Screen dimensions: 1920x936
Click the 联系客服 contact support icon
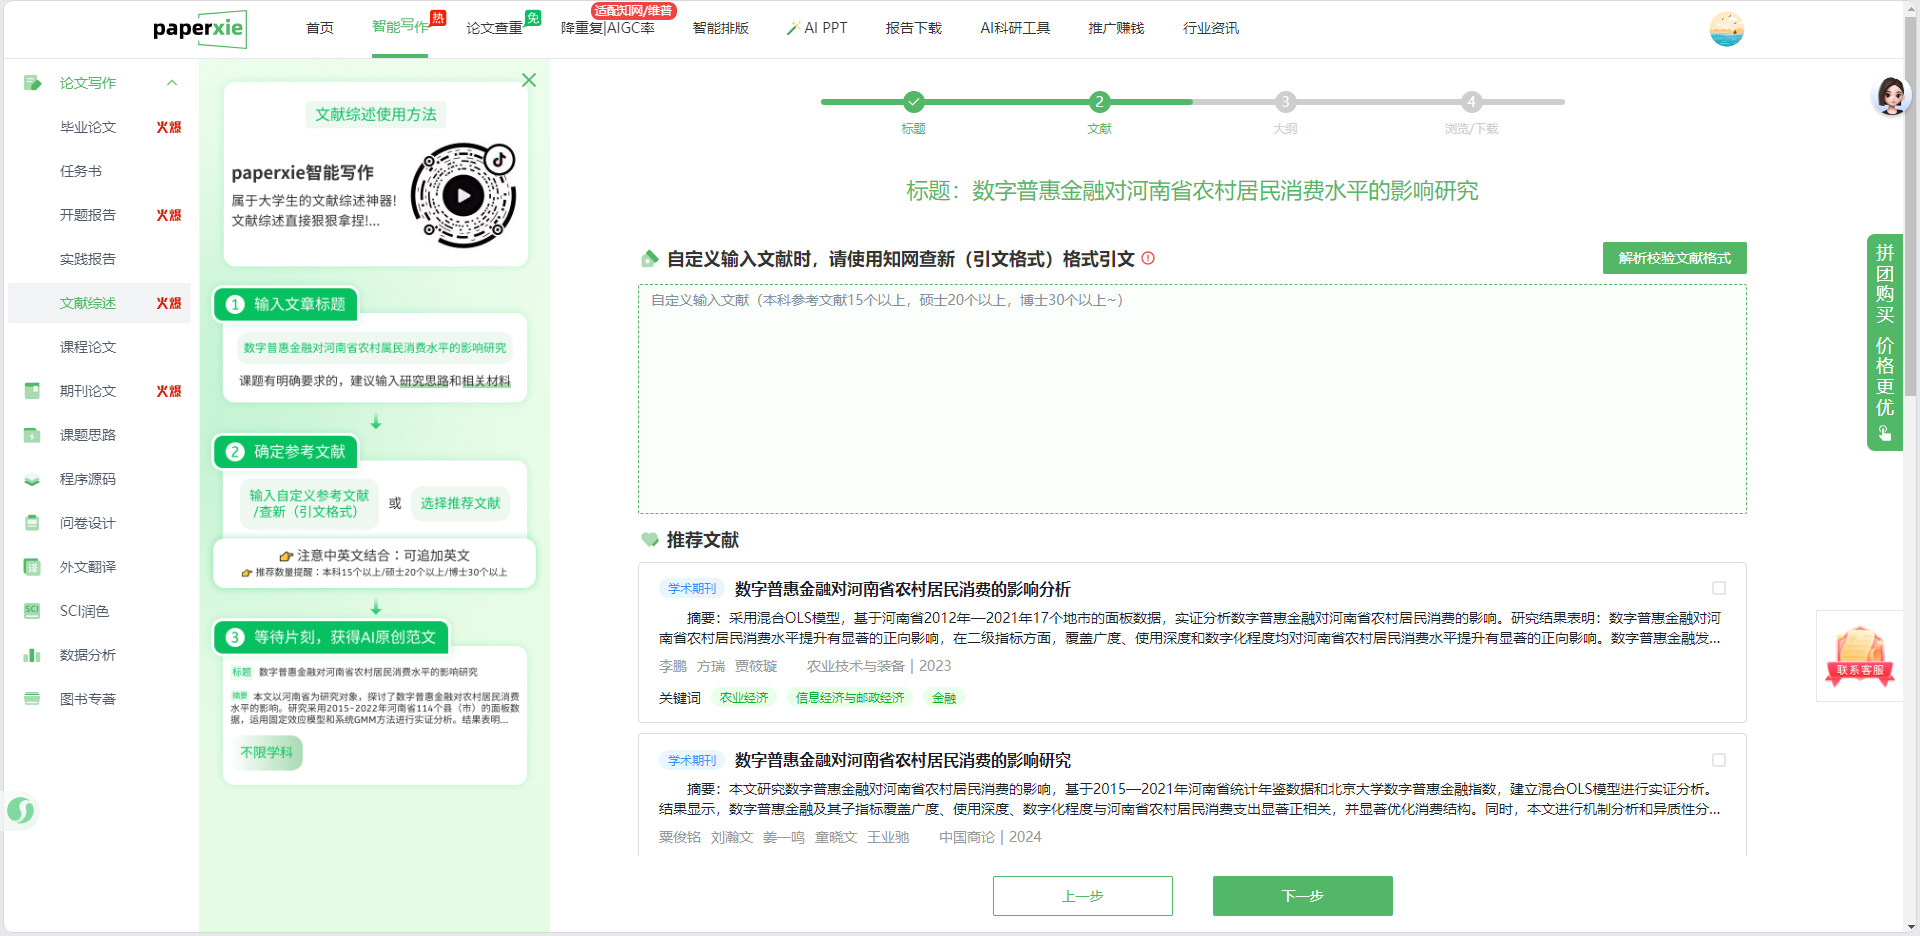point(1859,656)
